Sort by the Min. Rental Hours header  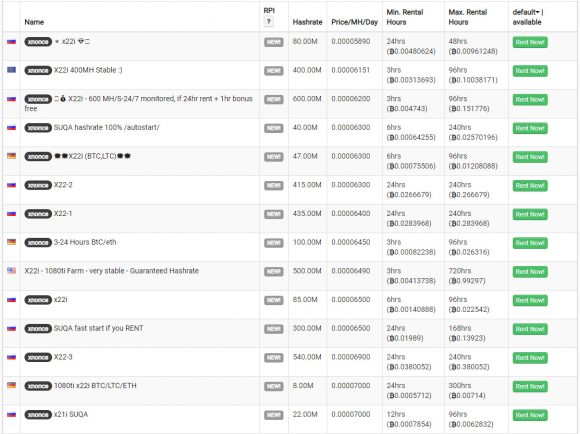(x=405, y=17)
